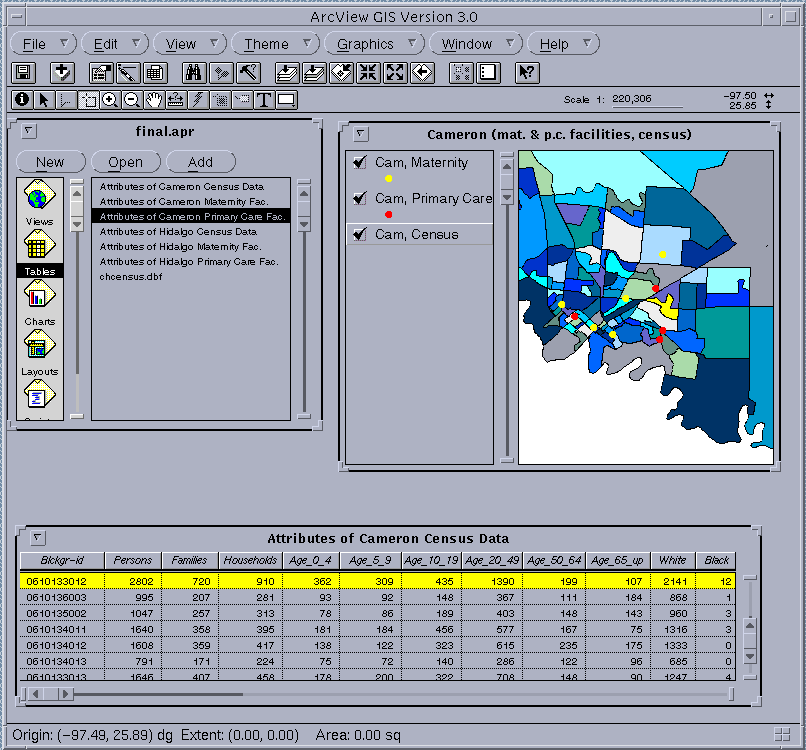Click Zoom to Selected features icon
The width and height of the screenshot is (806, 750).
[341, 73]
